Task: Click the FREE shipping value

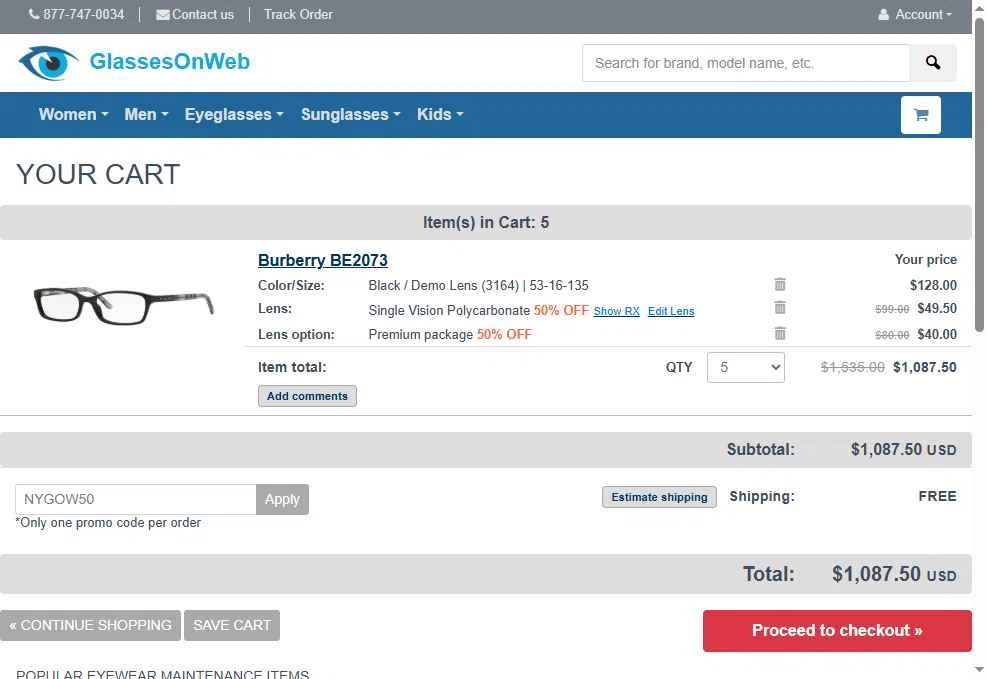Action: click(937, 497)
